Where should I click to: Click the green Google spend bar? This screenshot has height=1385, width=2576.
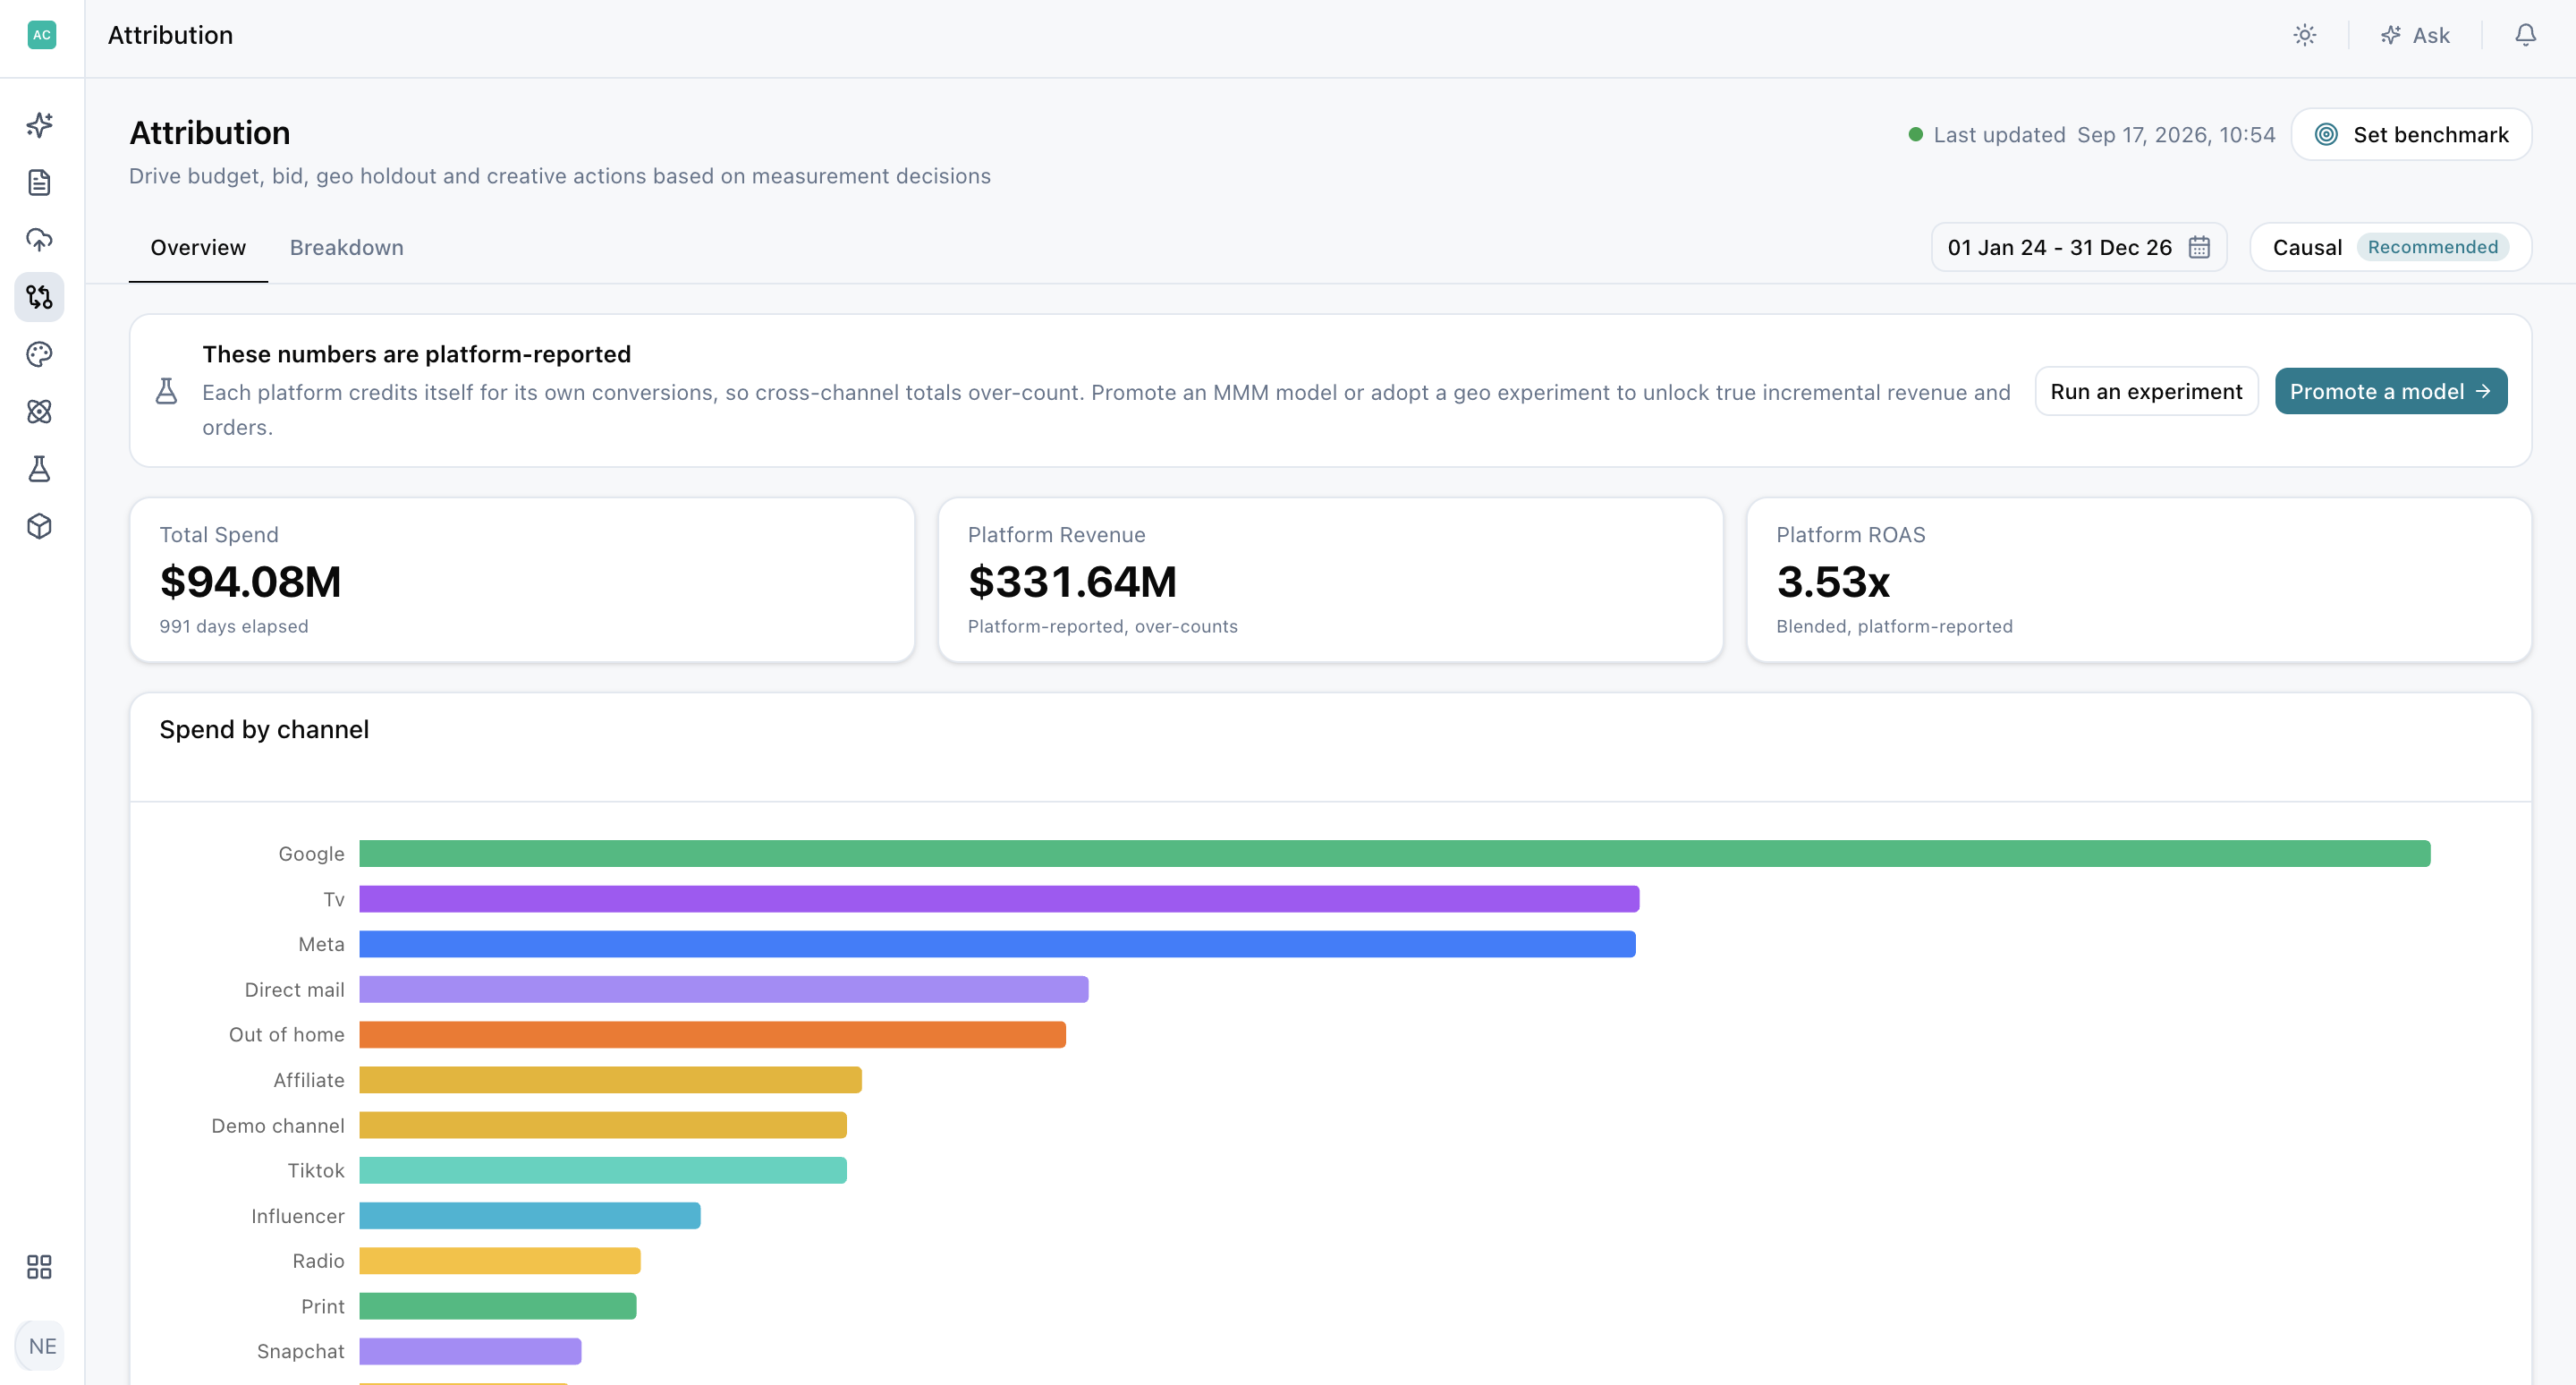click(1395, 854)
